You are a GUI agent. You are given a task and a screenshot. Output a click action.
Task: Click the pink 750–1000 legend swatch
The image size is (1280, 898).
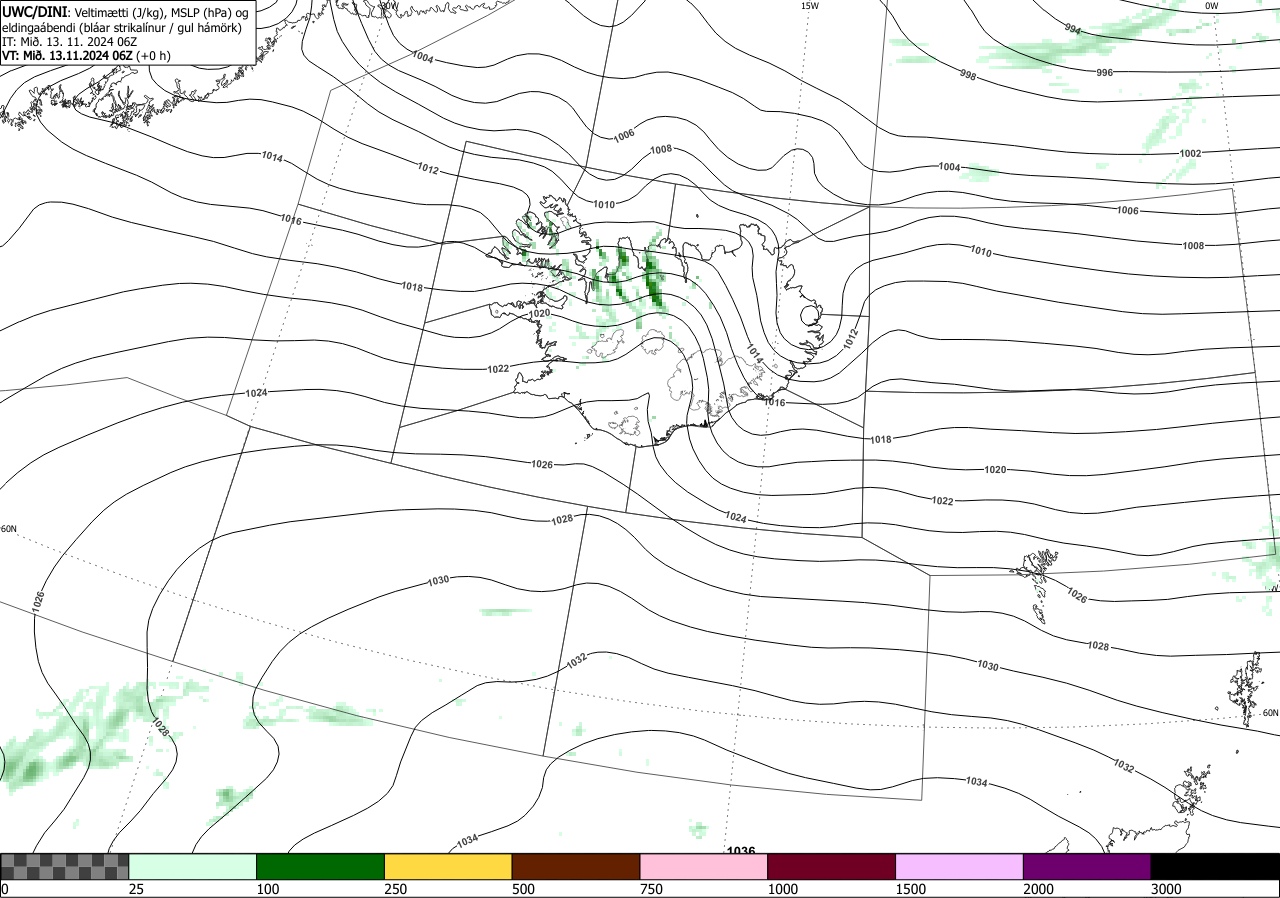(704, 866)
